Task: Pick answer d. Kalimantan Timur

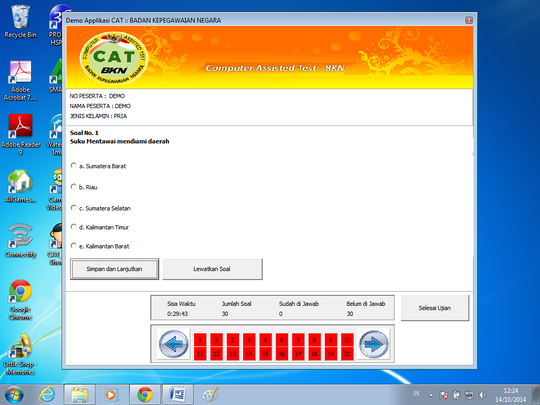Action: (x=73, y=227)
